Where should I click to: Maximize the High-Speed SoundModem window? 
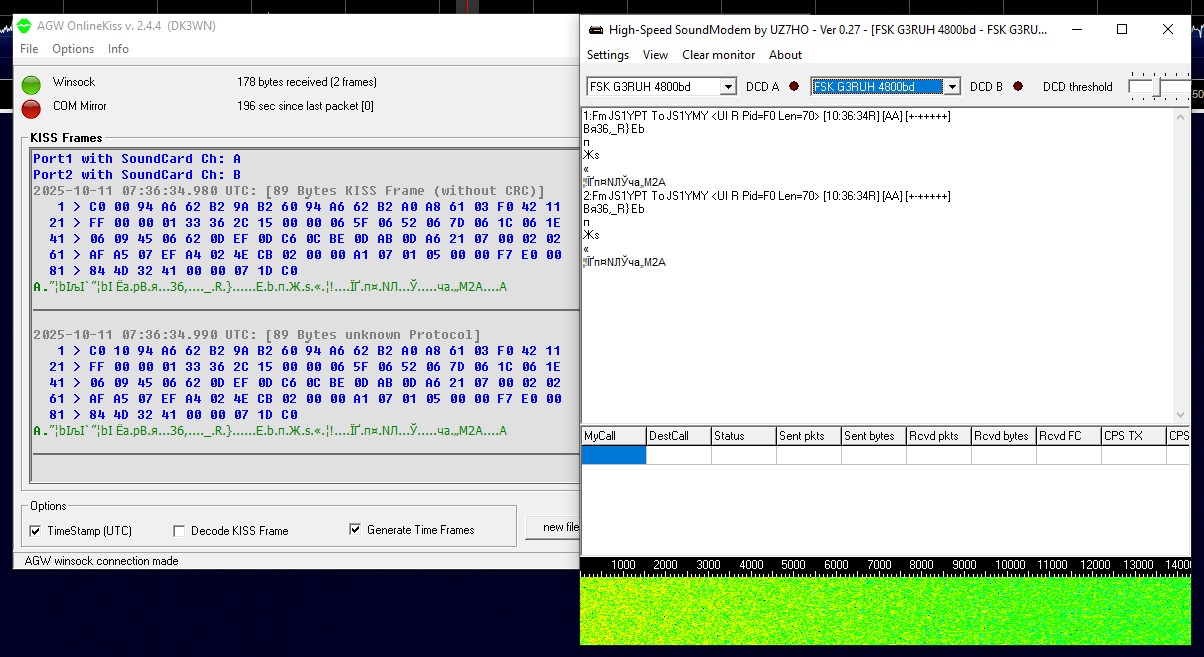tap(1122, 30)
